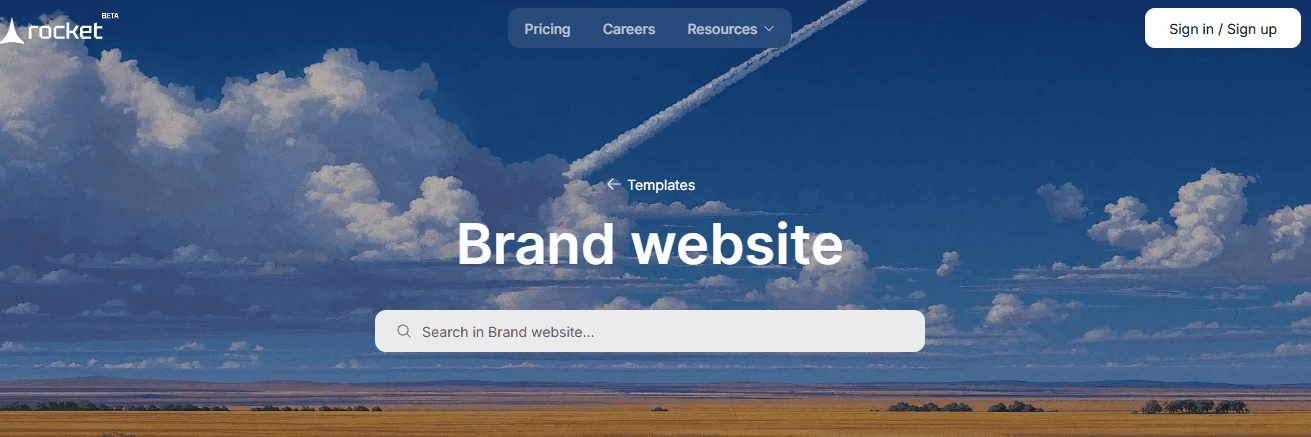Go to the Careers page
The image size is (1311, 437).
coord(629,29)
